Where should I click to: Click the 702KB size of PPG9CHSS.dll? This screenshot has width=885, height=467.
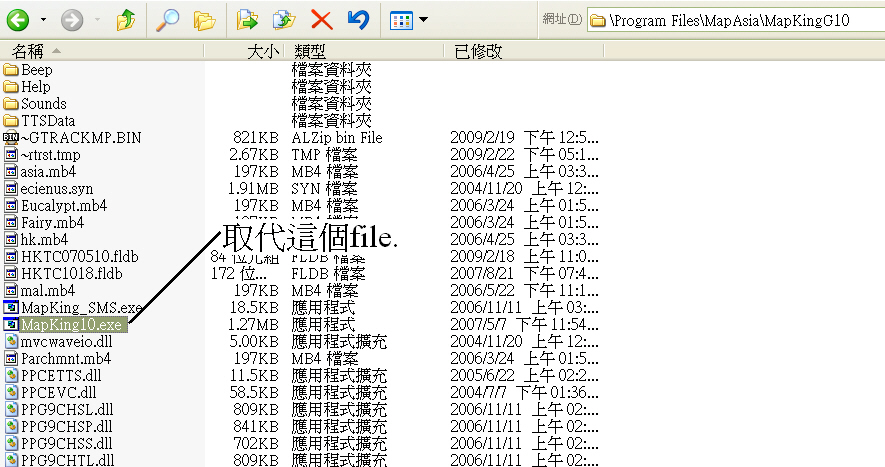click(x=256, y=443)
